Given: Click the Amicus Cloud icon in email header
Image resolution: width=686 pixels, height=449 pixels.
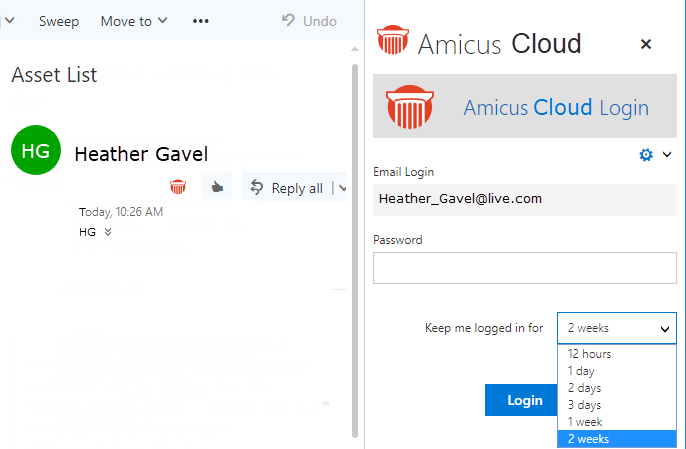Looking at the screenshot, I should [178, 187].
